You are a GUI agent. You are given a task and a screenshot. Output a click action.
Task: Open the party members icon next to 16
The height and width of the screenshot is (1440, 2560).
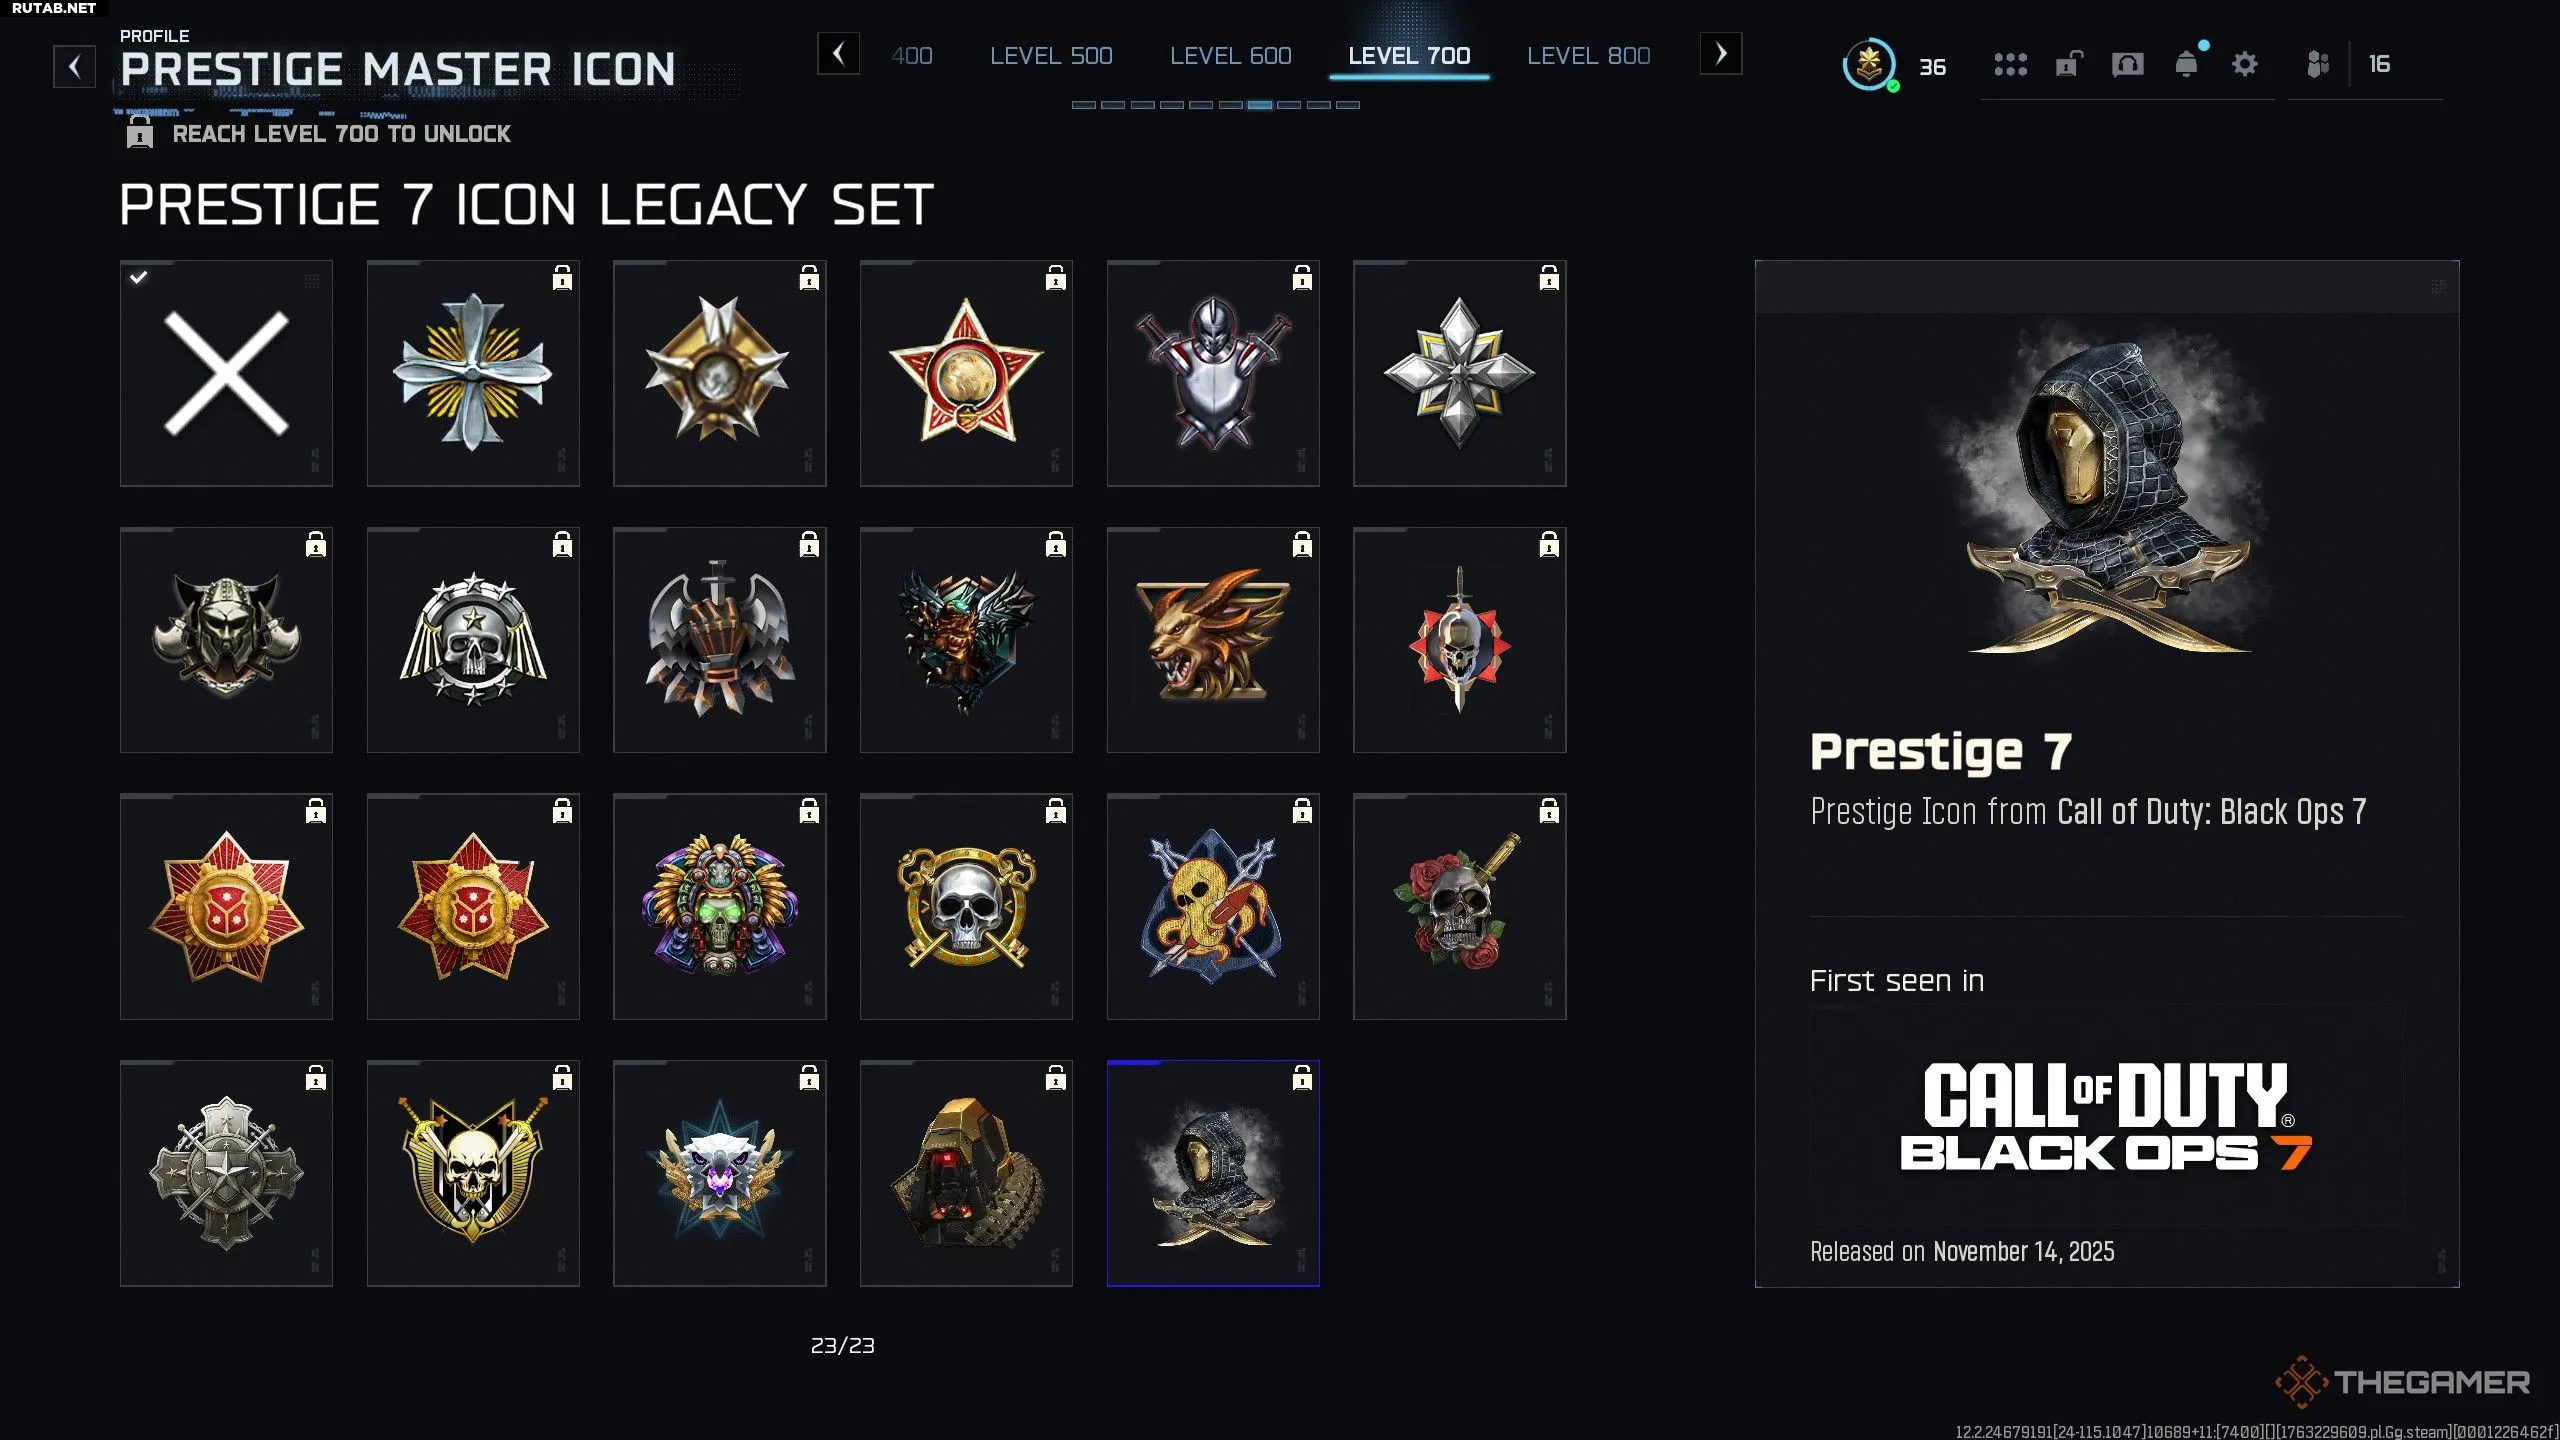tap(2318, 65)
